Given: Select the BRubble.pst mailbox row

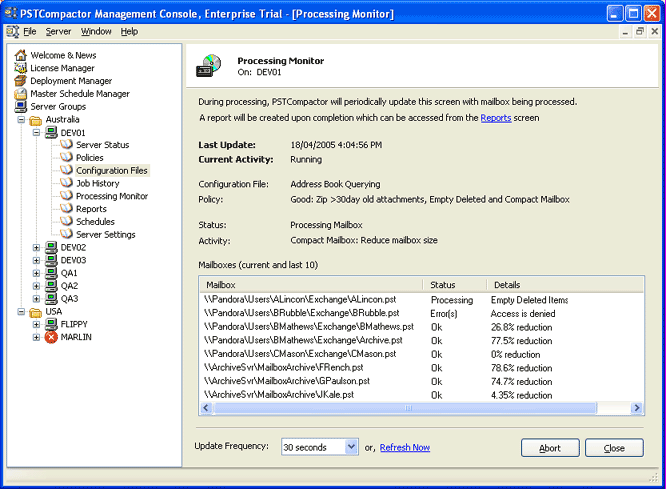Looking at the screenshot, I should 421,313.
